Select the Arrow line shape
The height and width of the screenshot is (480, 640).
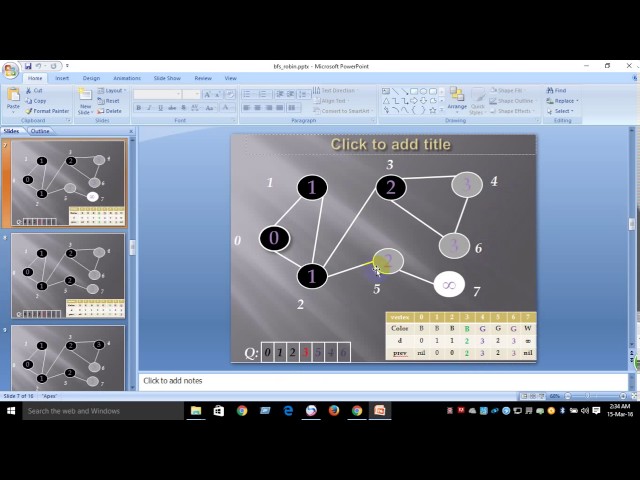coord(404,91)
